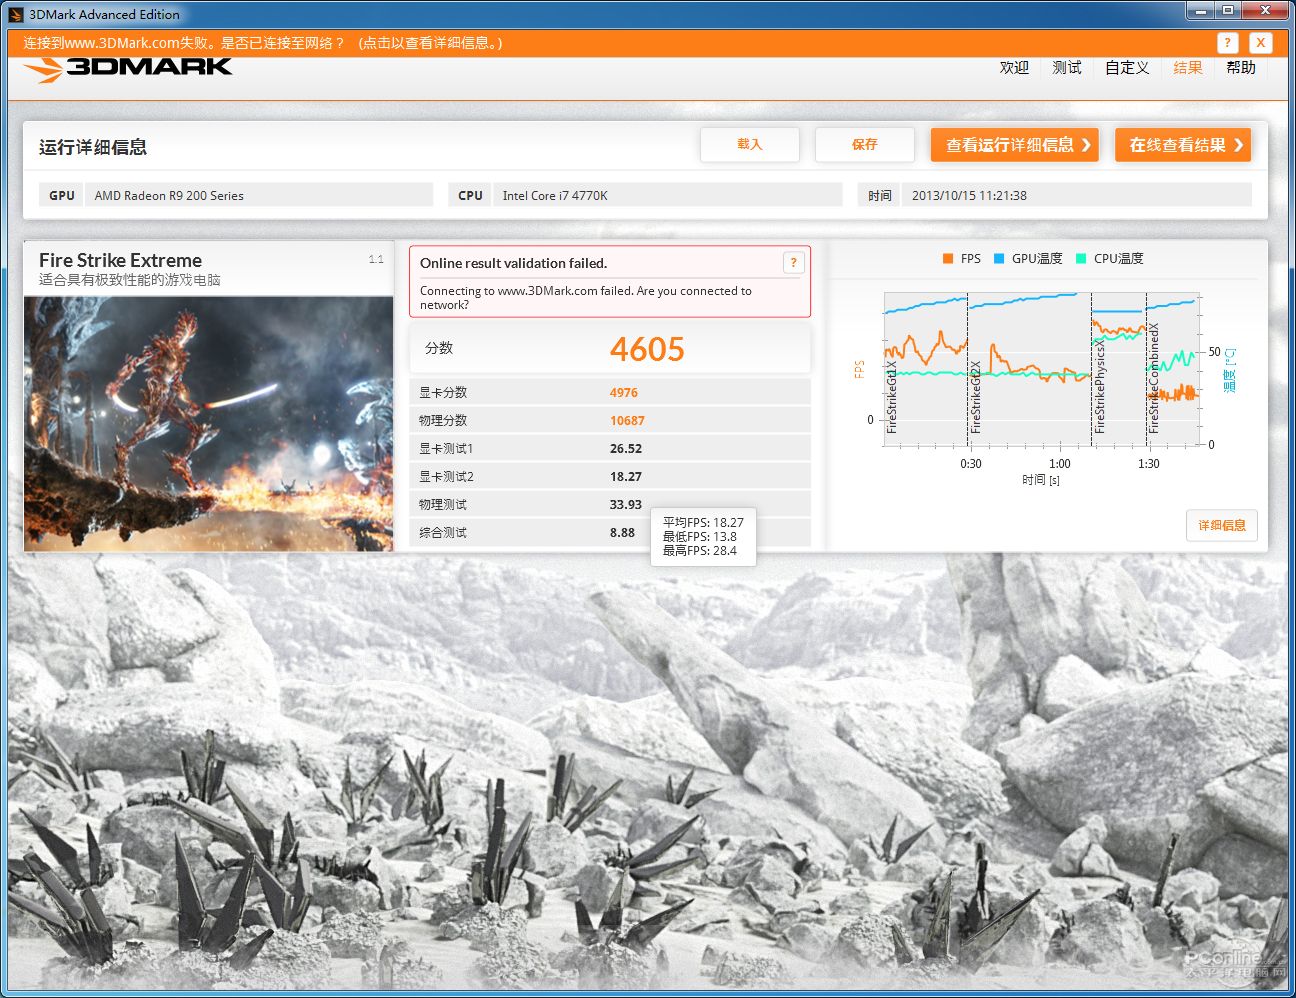
Task: Open the 测试 section
Action: click(1066, 67)
